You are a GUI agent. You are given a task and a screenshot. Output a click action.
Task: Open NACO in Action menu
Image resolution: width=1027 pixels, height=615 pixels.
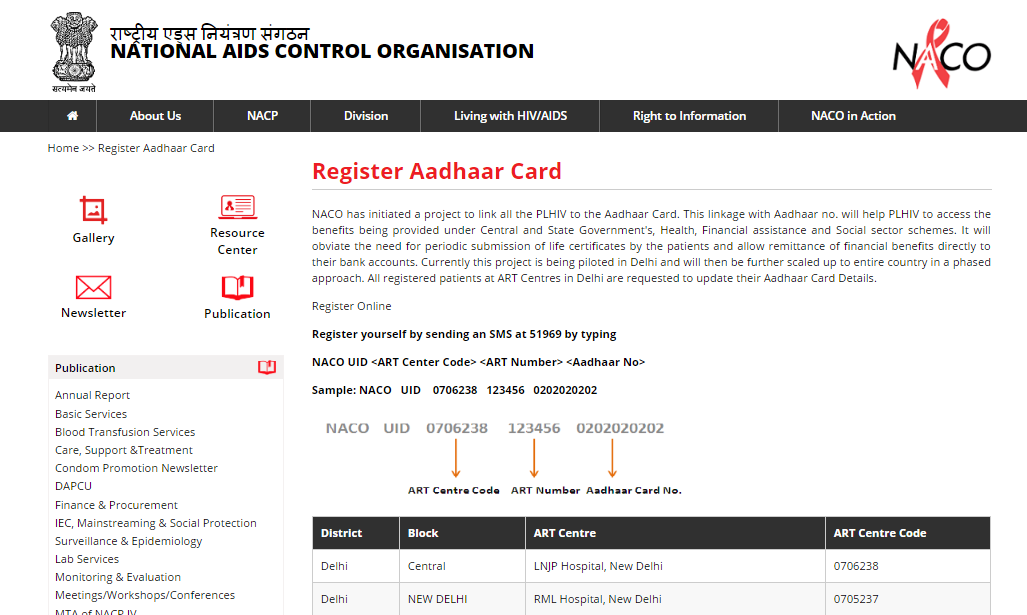(853, 116)
